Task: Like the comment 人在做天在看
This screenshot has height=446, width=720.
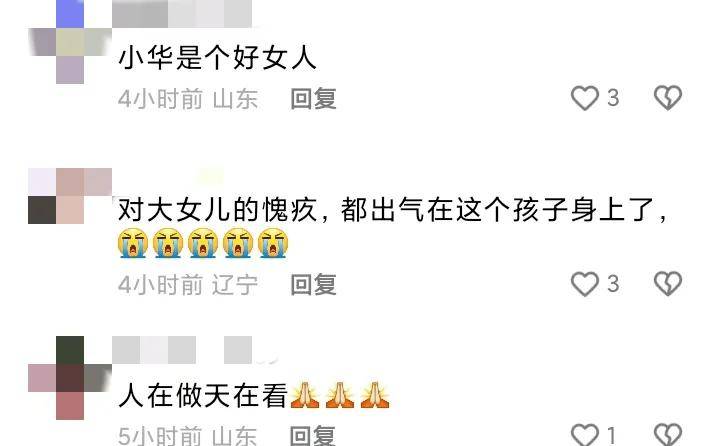Action: (585, 435)
